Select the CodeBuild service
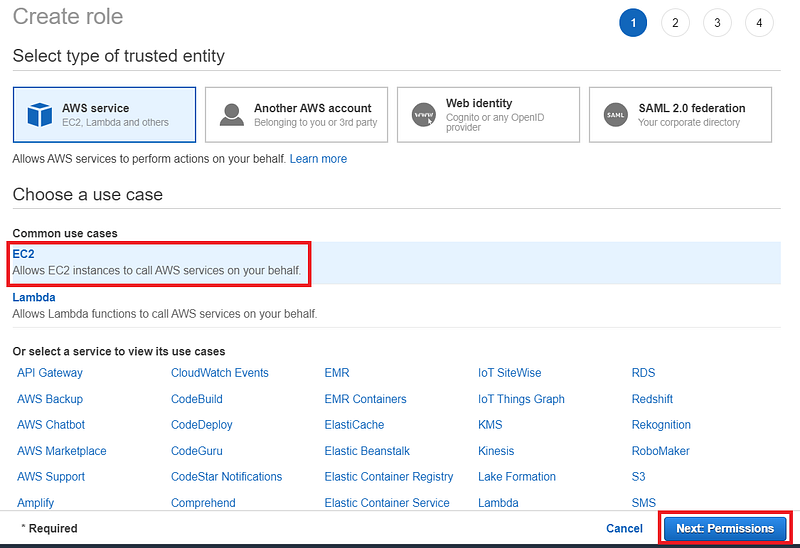Image resolution: width=800 pixels, height=548 pixels. pyautogui.click(x=197, y=398)
